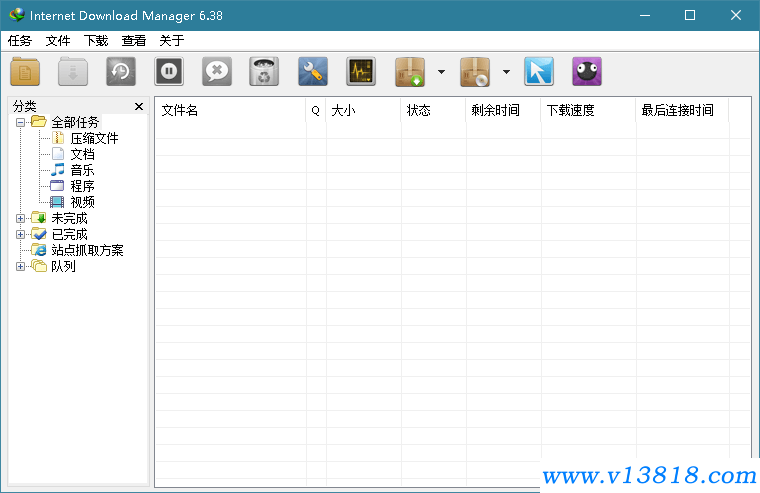Collapse the 全部任务 tree node
The height and width of the screenshot is (493, 760).
[x=21, y=122]
